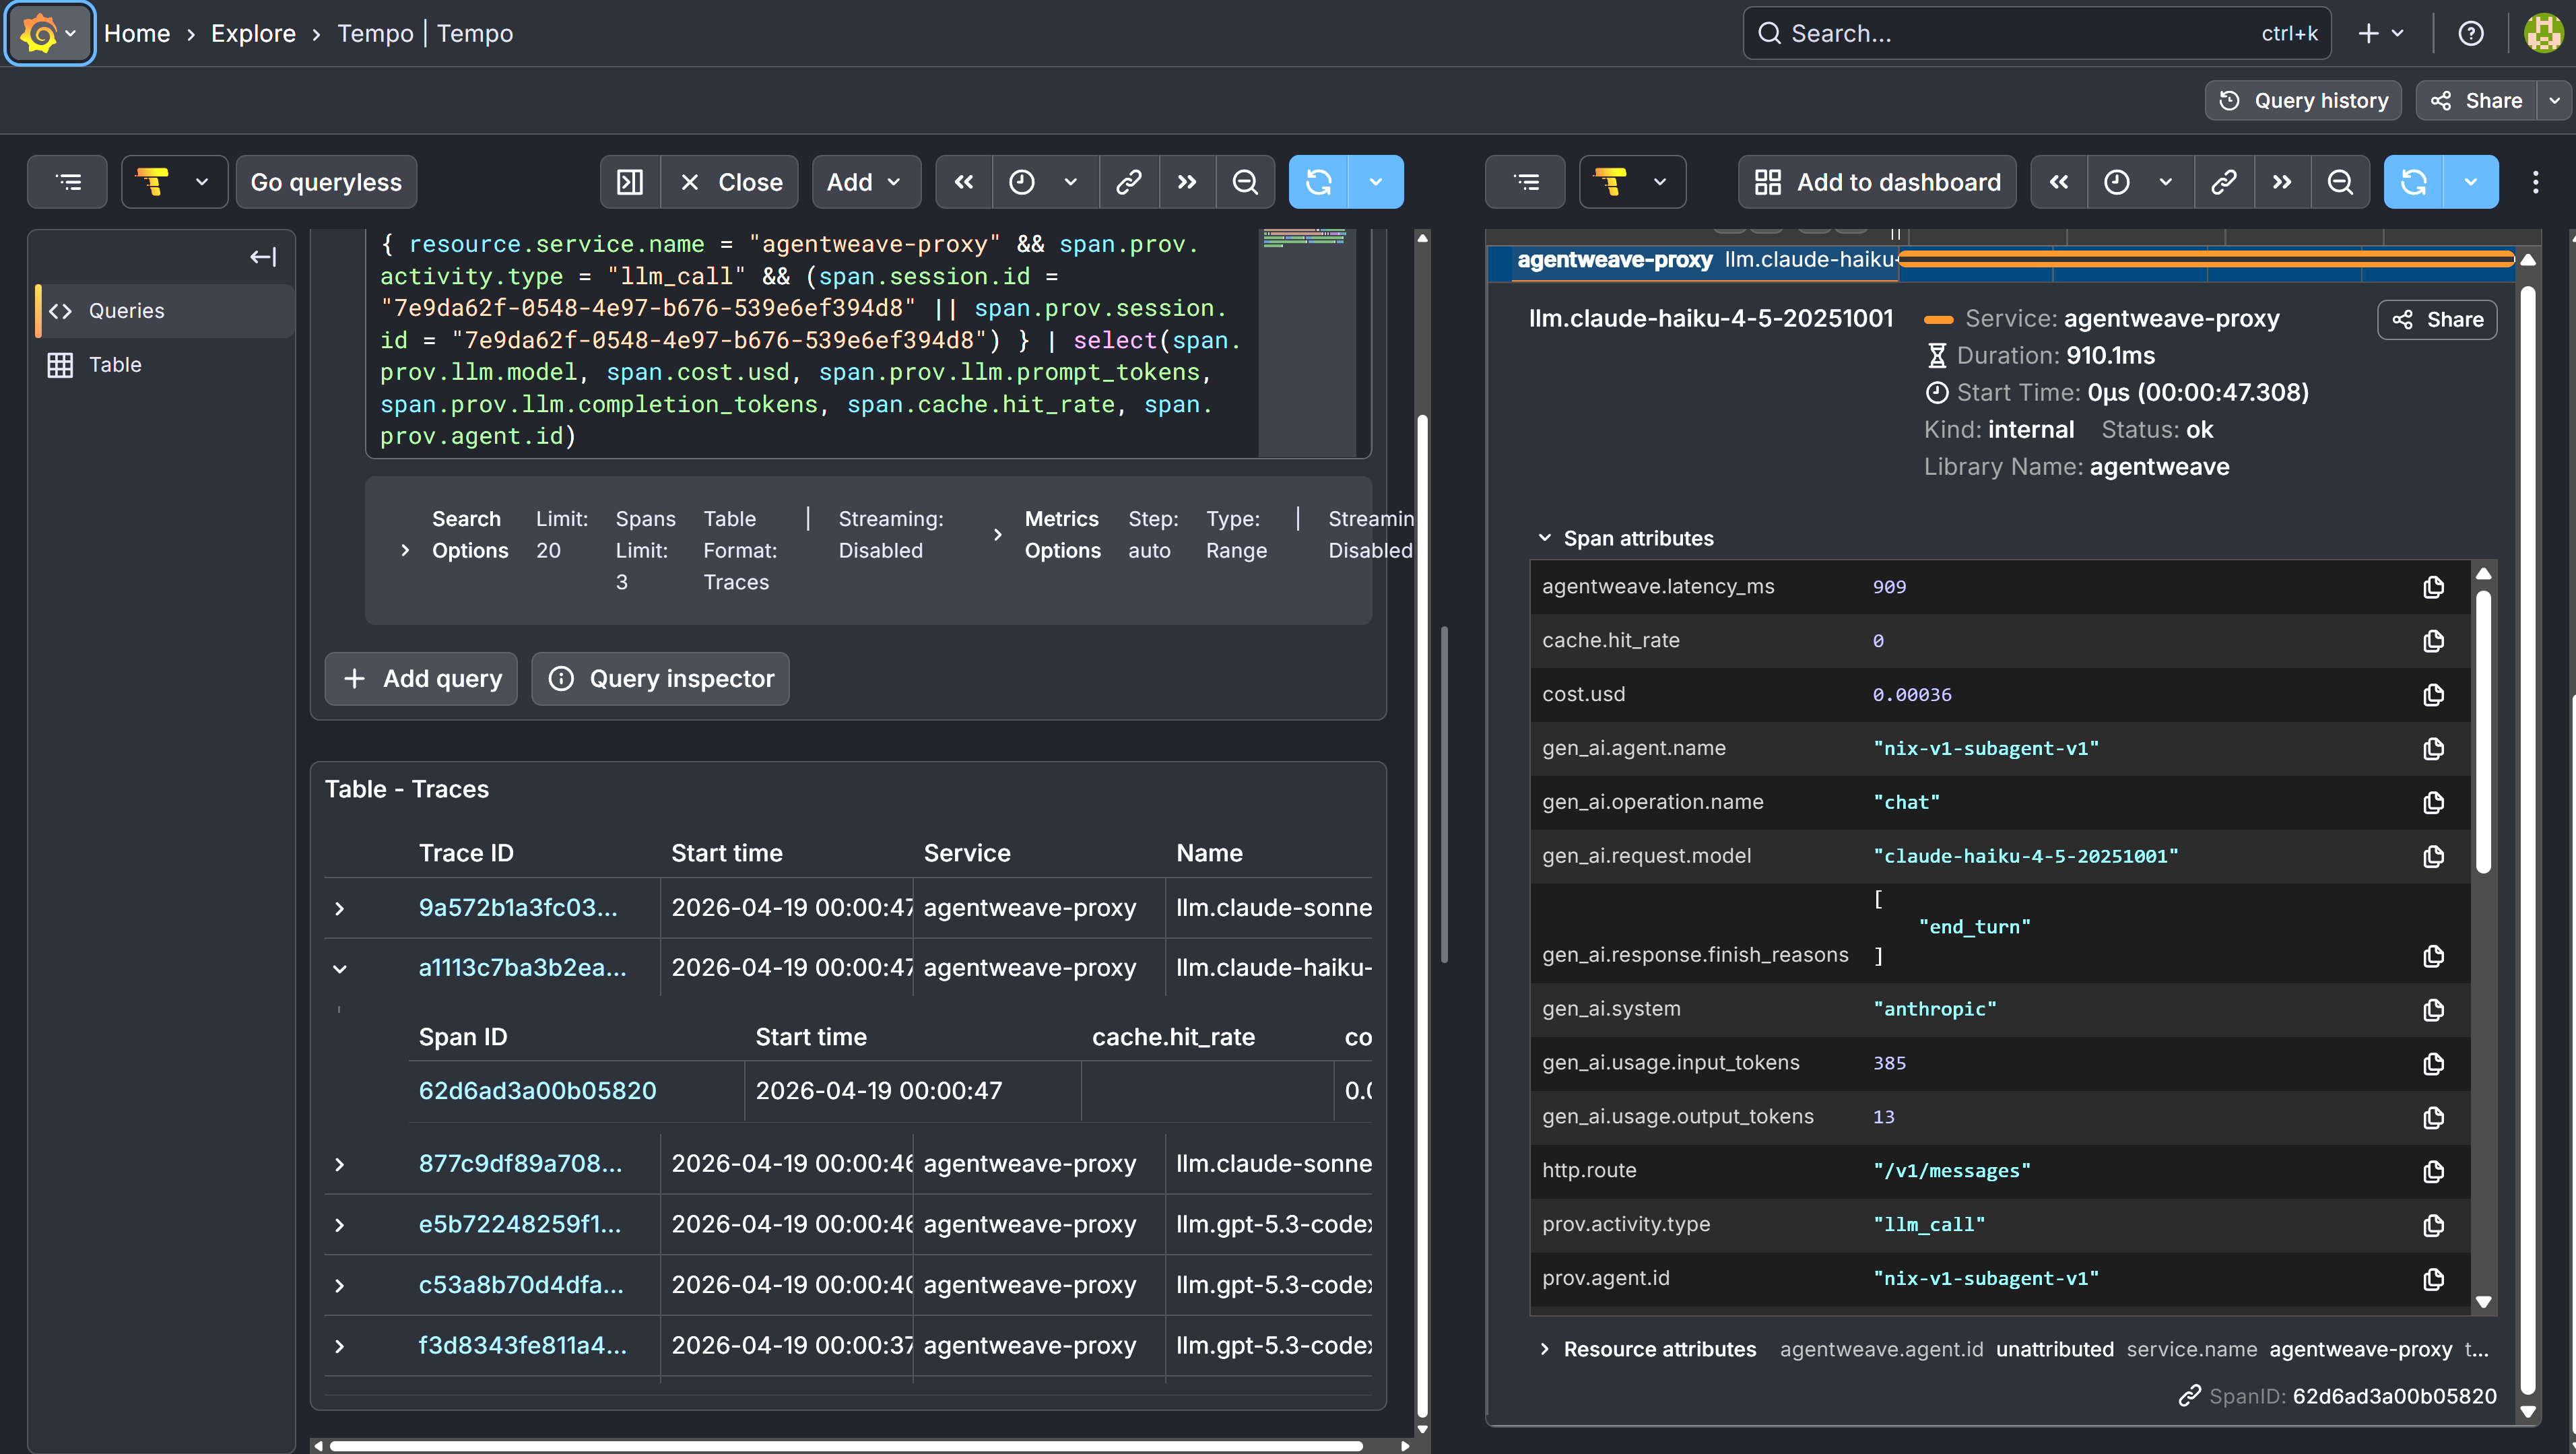The width and height of the screenshot is (2576, 1454).
Task: Open the Add dropdown in left pane
Action: pos(865,182)
